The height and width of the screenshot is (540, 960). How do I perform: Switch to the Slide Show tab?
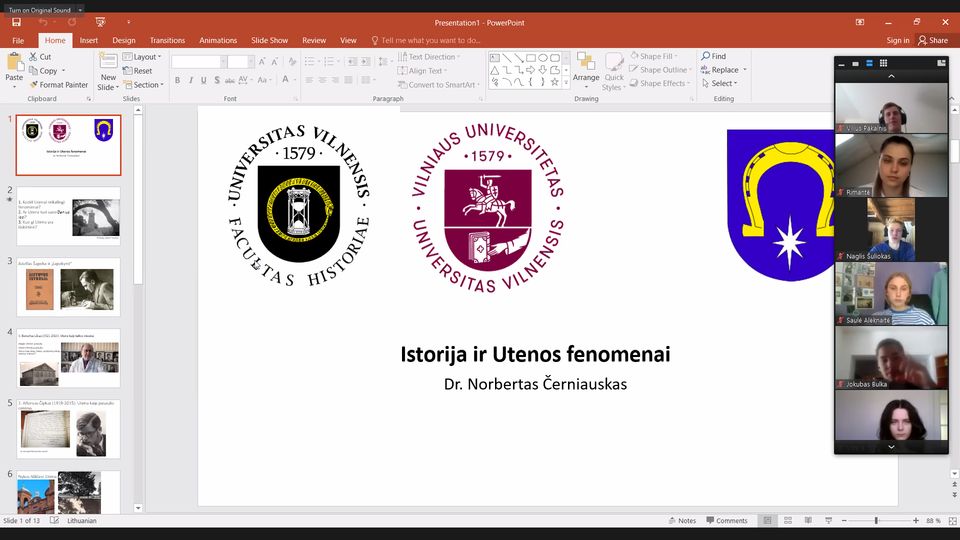(x=269, y=40)
